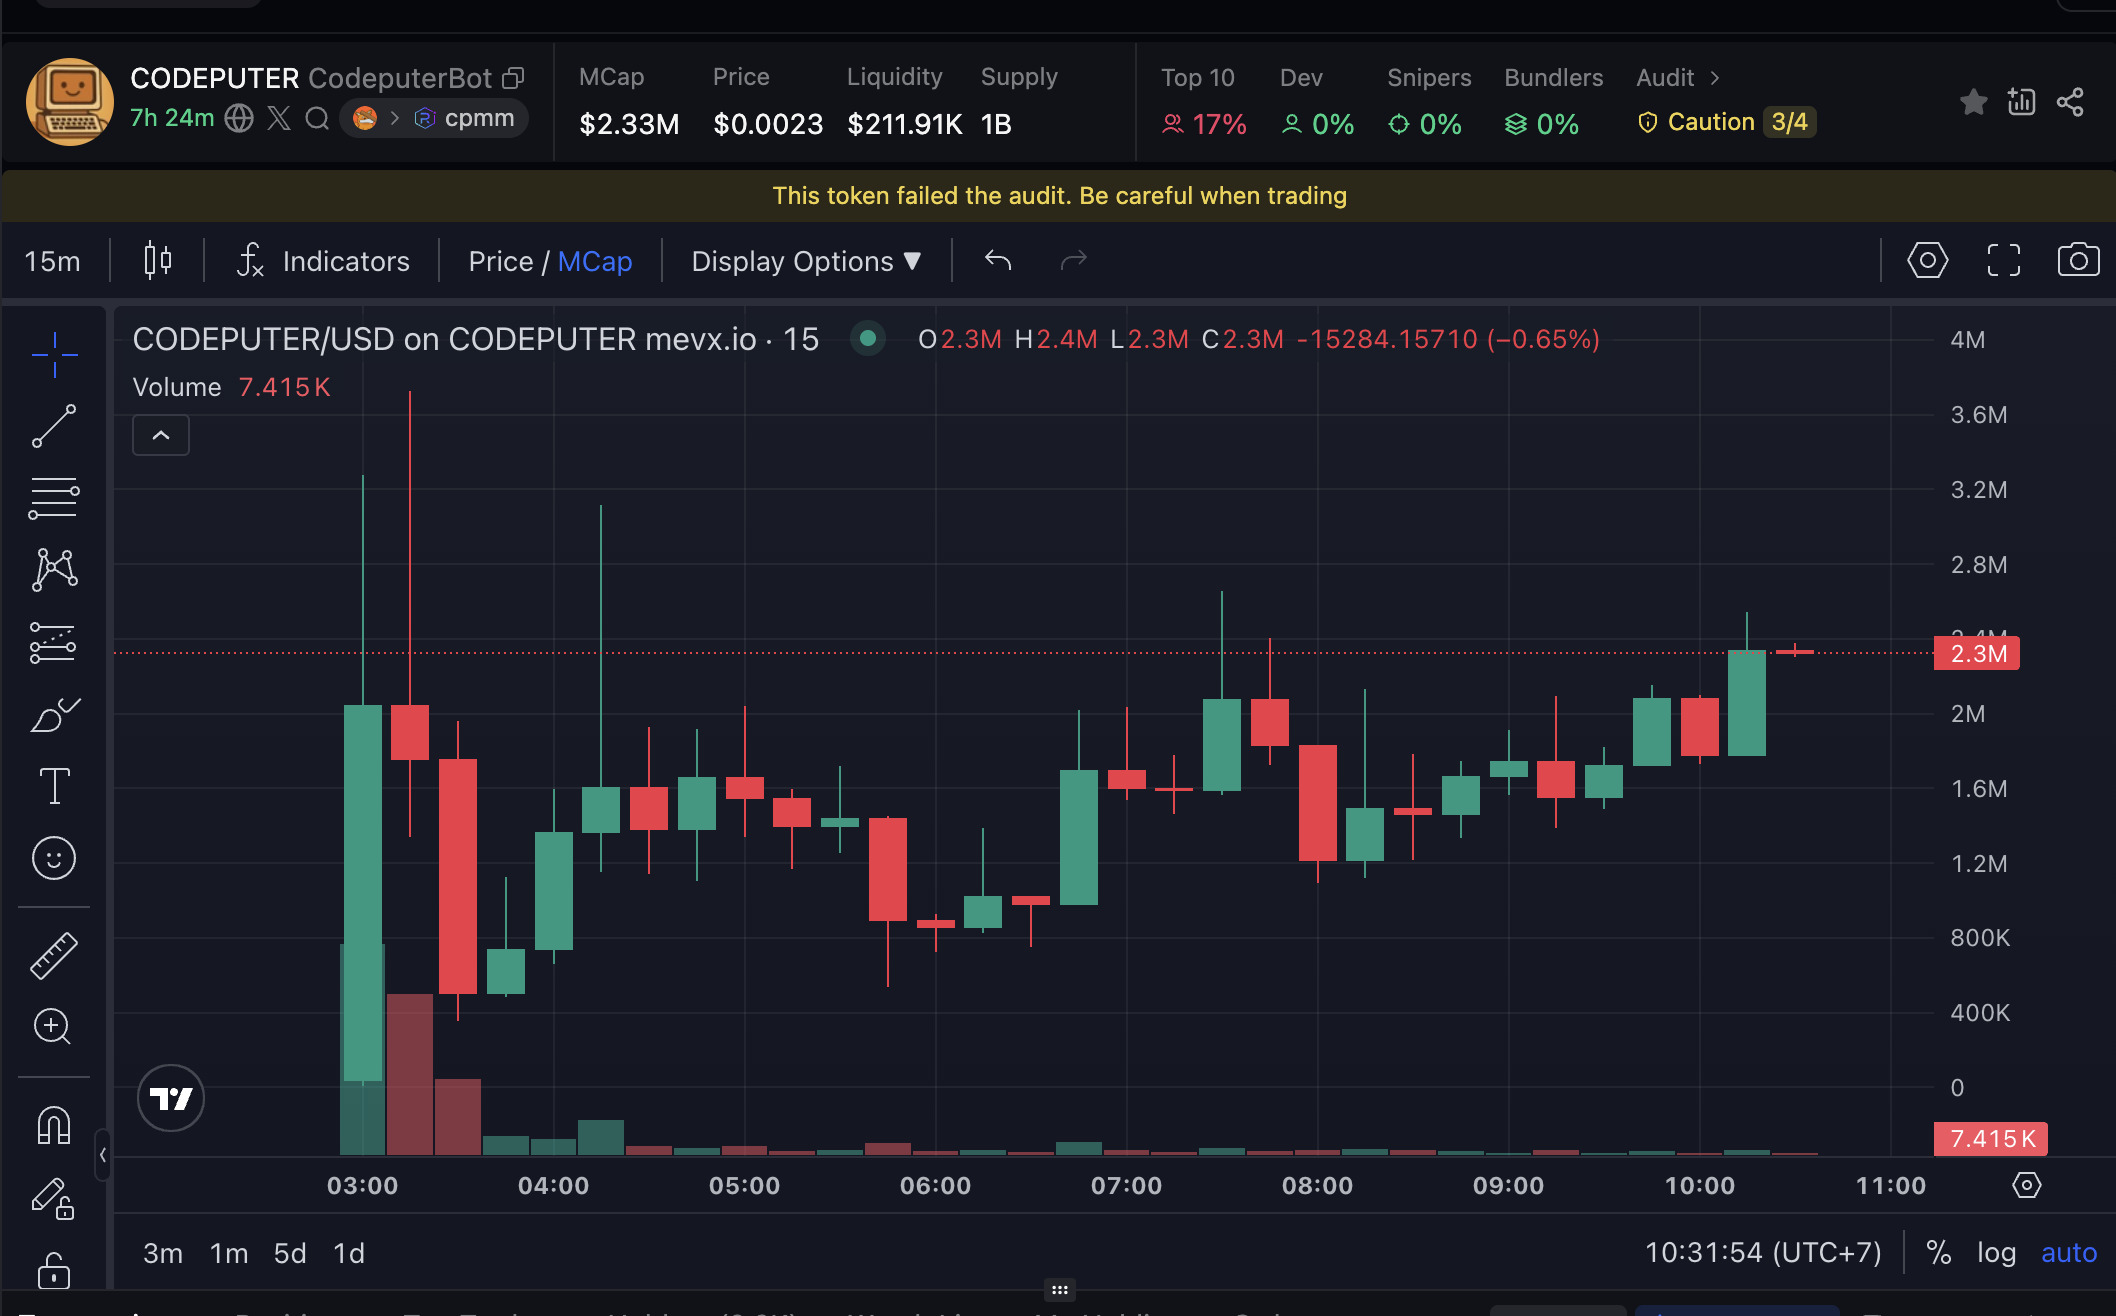Change the 15m timeframe interval
Viewport: 2116px width, 1316px height.
click(52, 261)
